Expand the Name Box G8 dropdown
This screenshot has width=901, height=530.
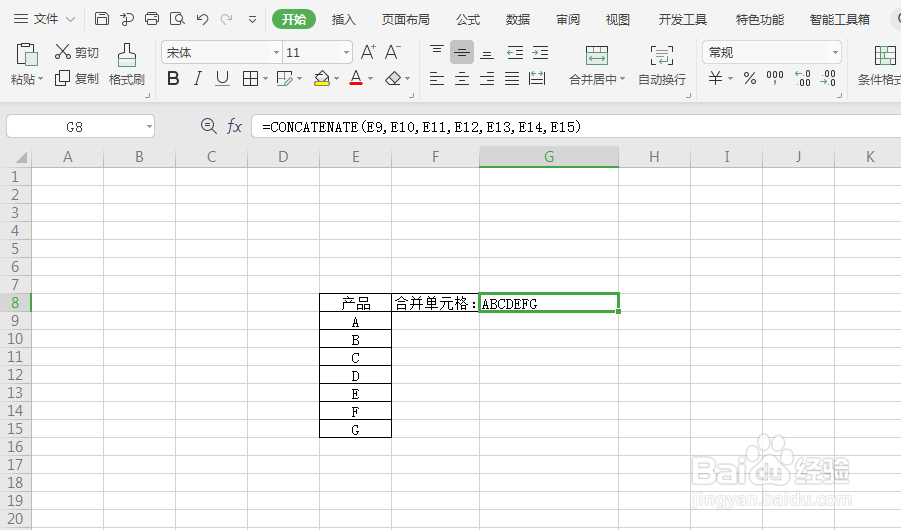(x=149, y=126)
